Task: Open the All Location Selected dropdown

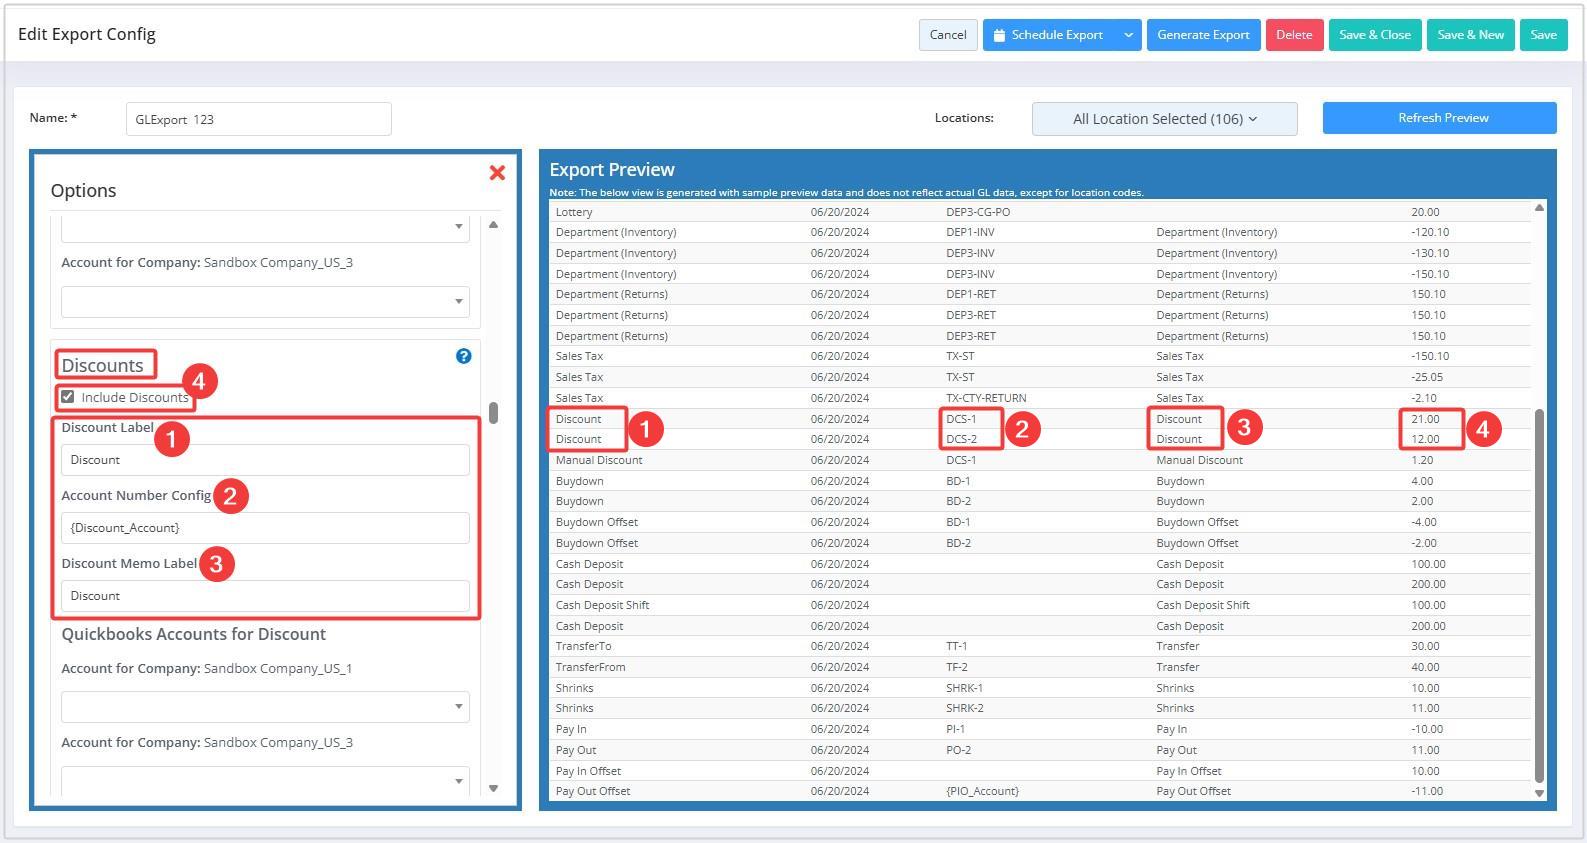Action: (x=1164, y=119)
